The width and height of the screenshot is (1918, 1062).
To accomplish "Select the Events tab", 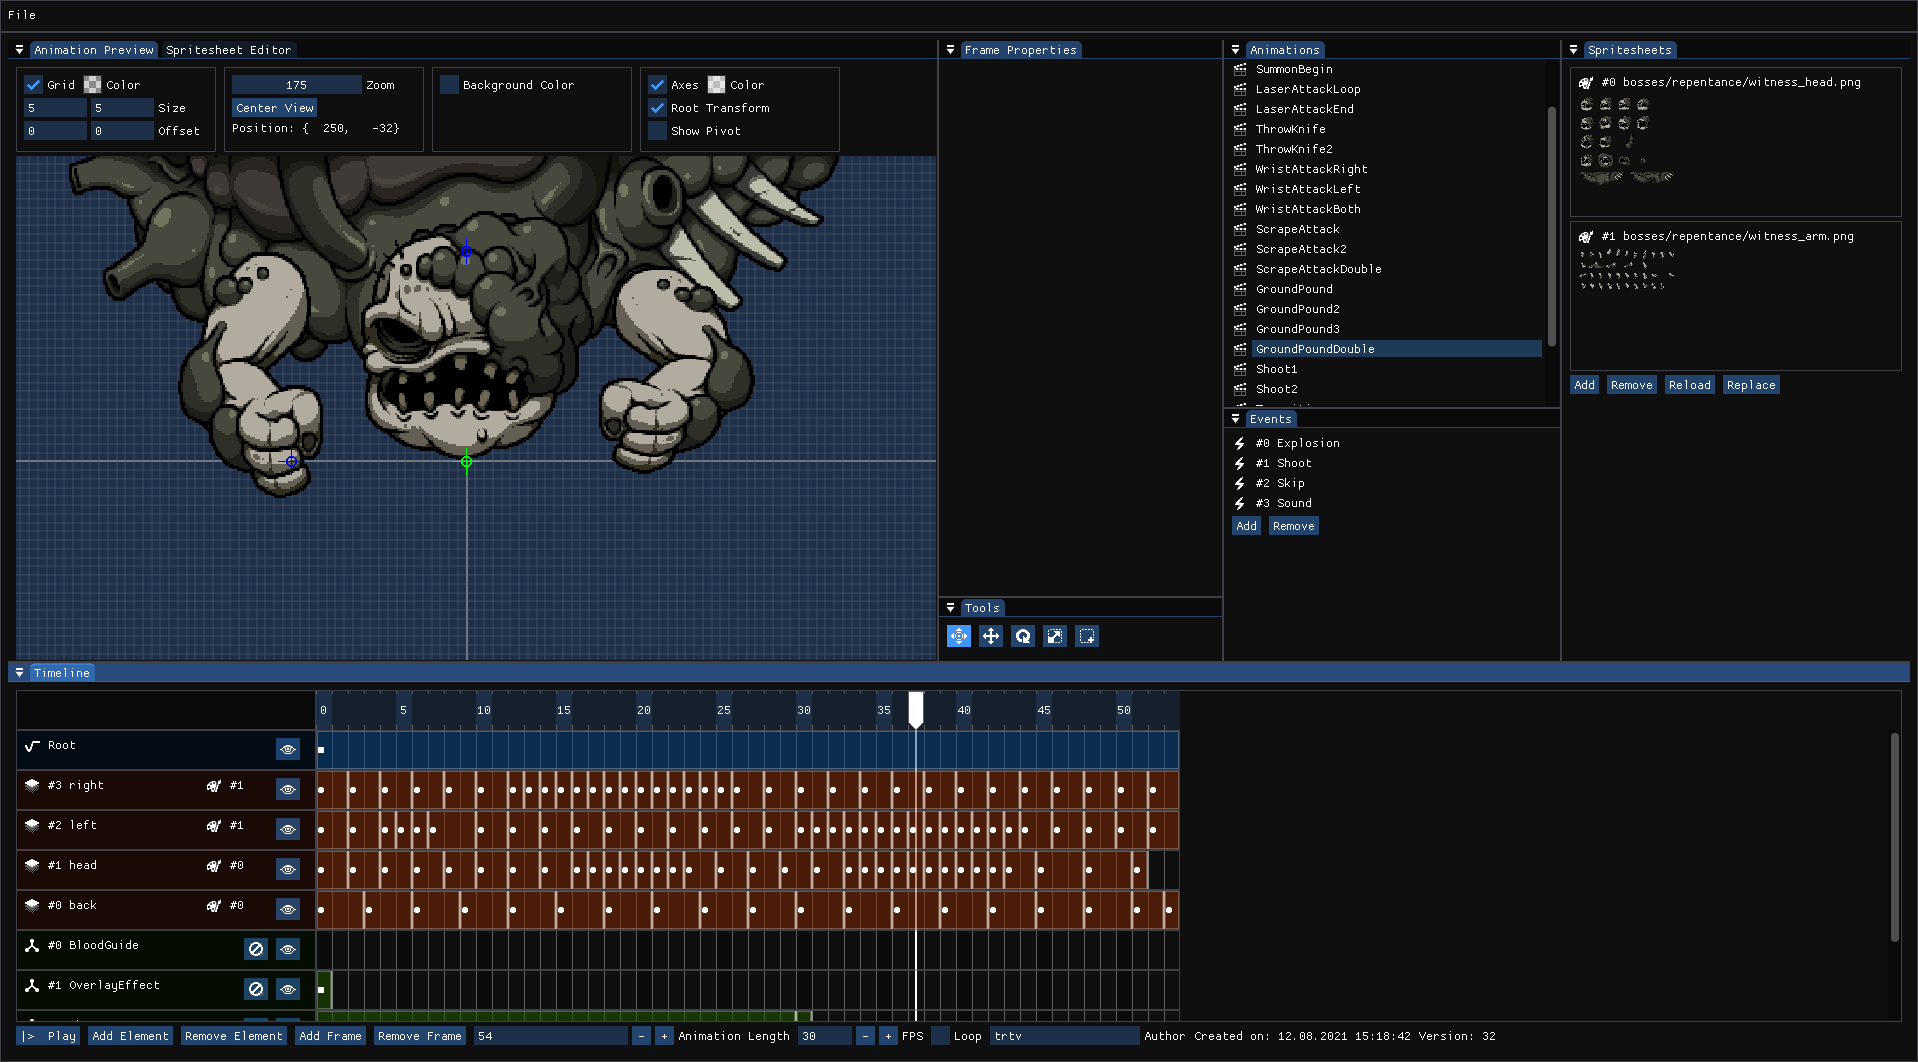I will (x=1270, y=419).
